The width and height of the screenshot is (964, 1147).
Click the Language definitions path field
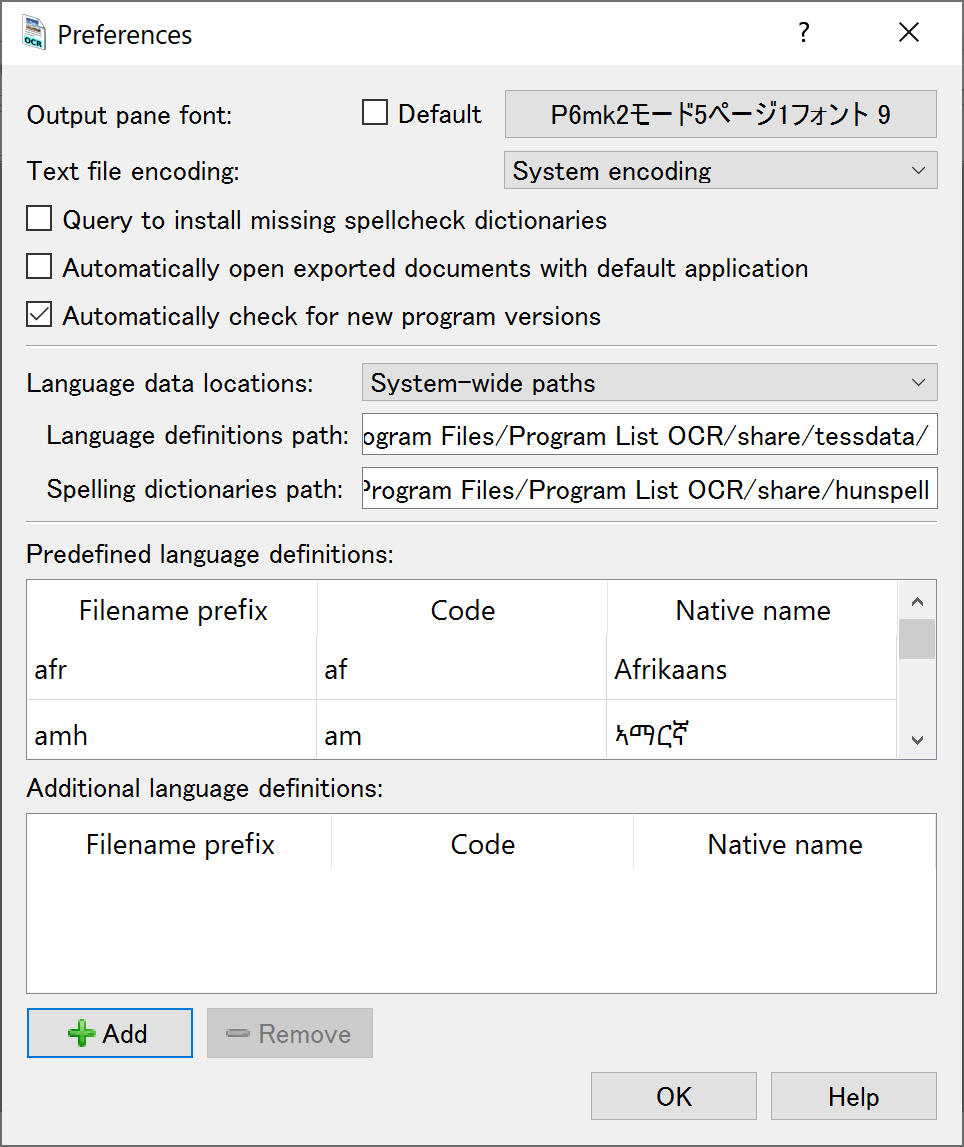click(x=649, y=436)
